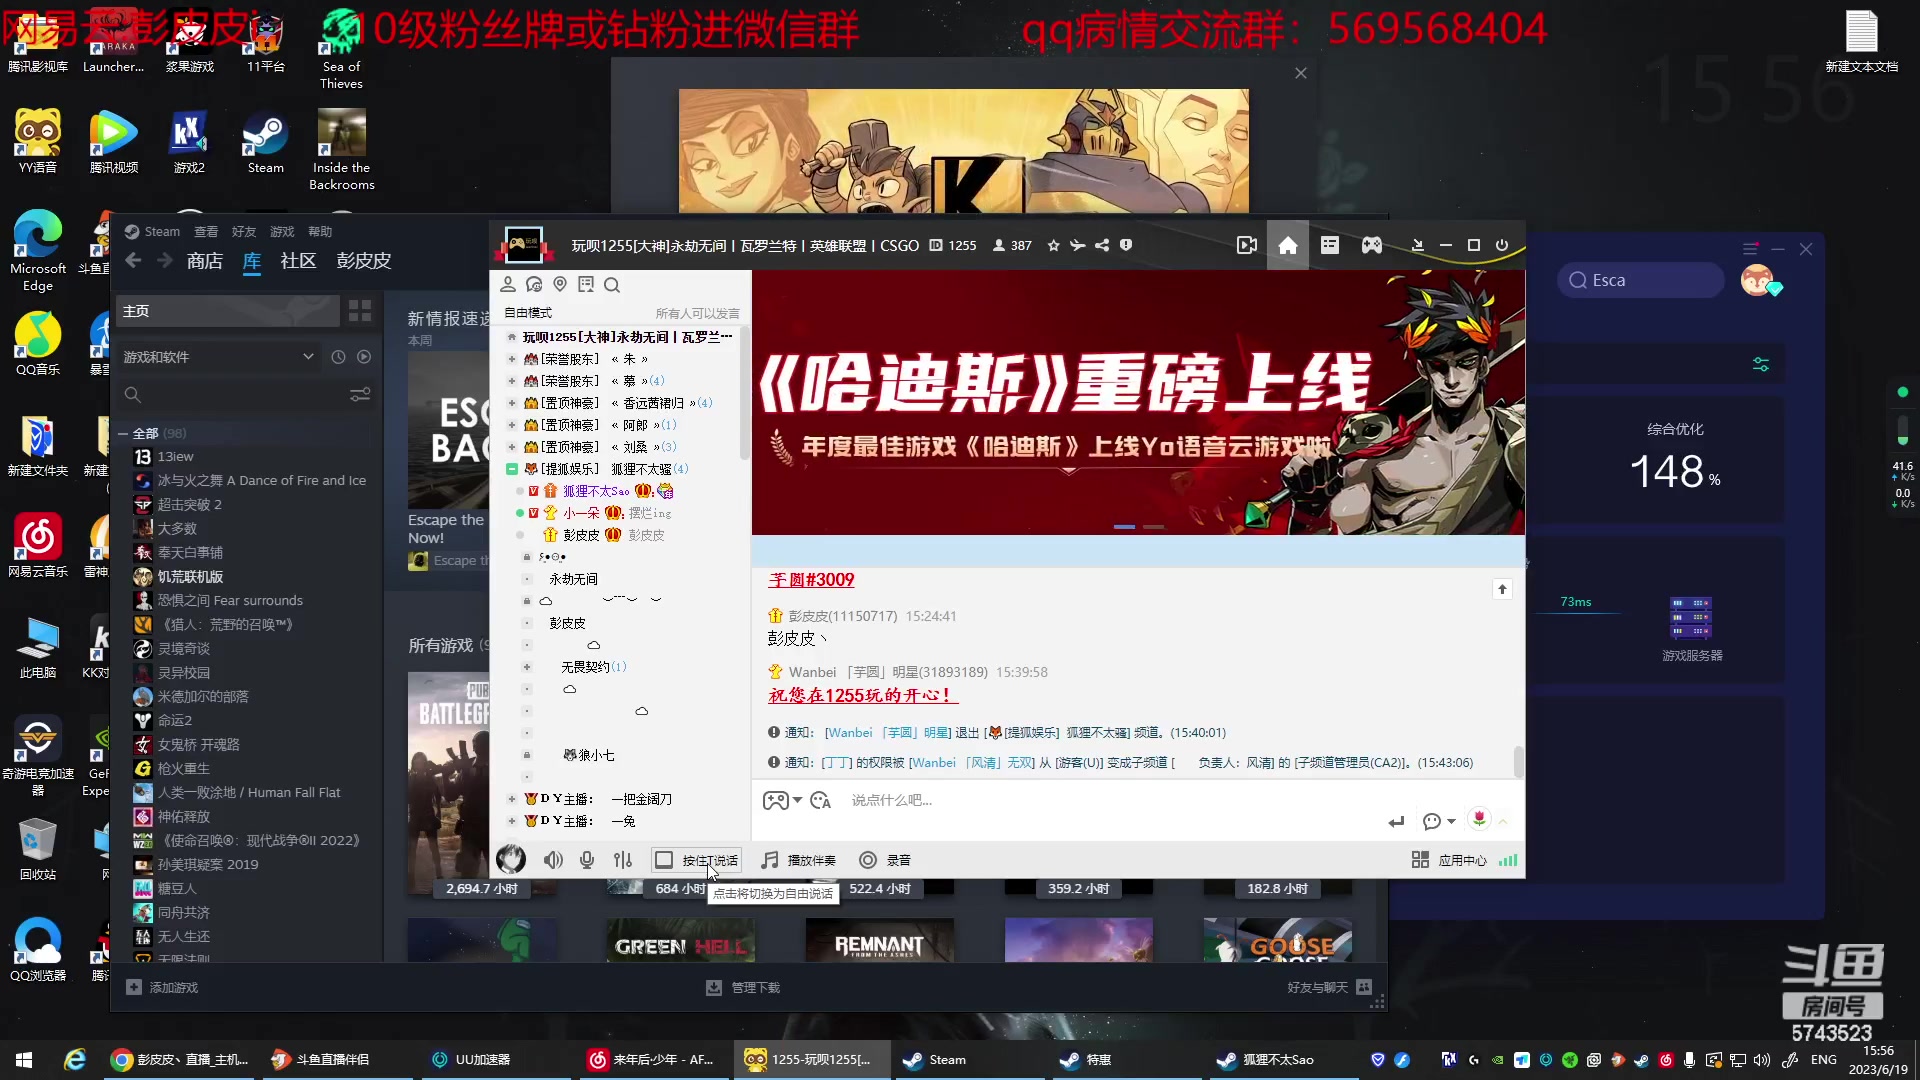Send chat message with enter arrow icon
Viewport: 1920px width, 1080px height.
pos(1396,821)
